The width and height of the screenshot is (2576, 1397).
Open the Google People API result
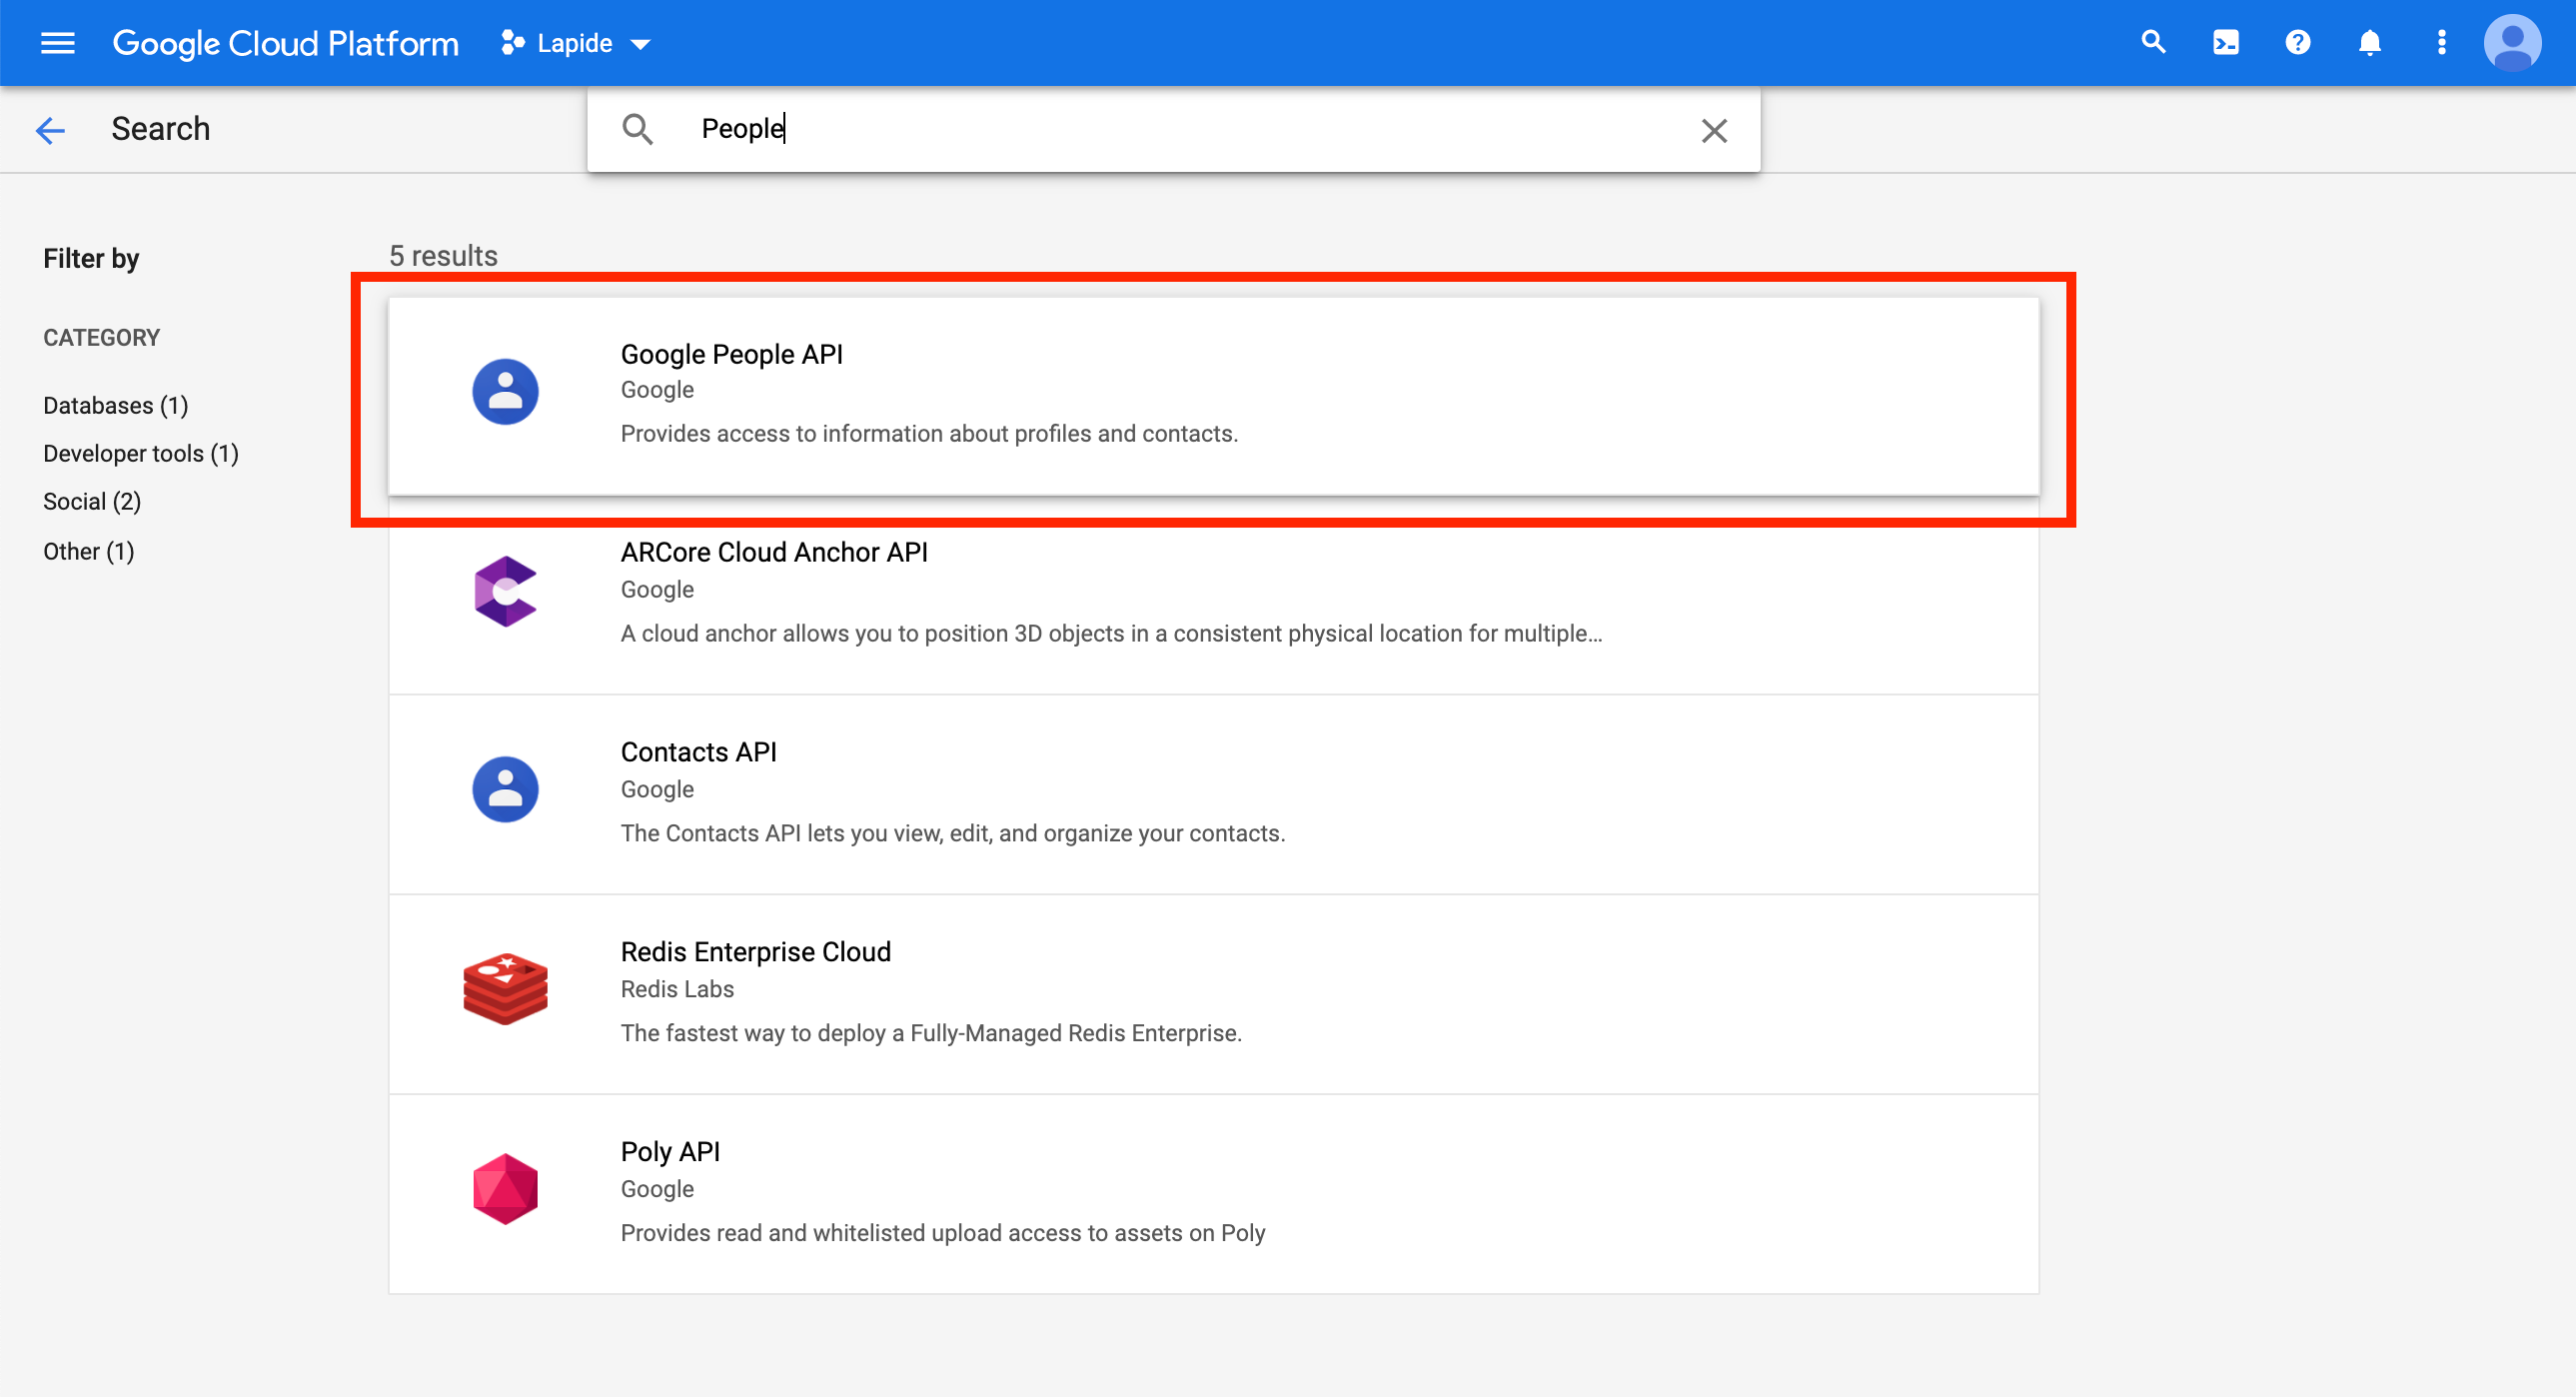click(731, 354)
